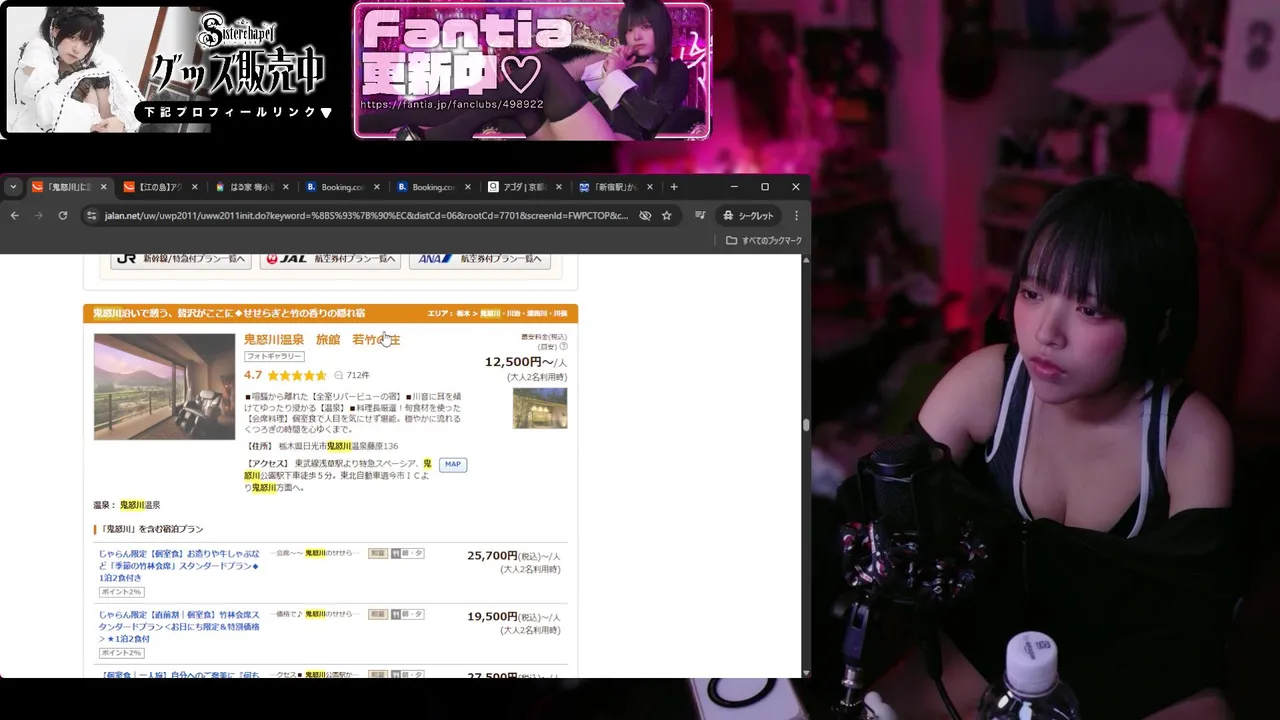Reload the jalan.net page
Viewport: 1280px width, 720px height.
click(63, 215)
